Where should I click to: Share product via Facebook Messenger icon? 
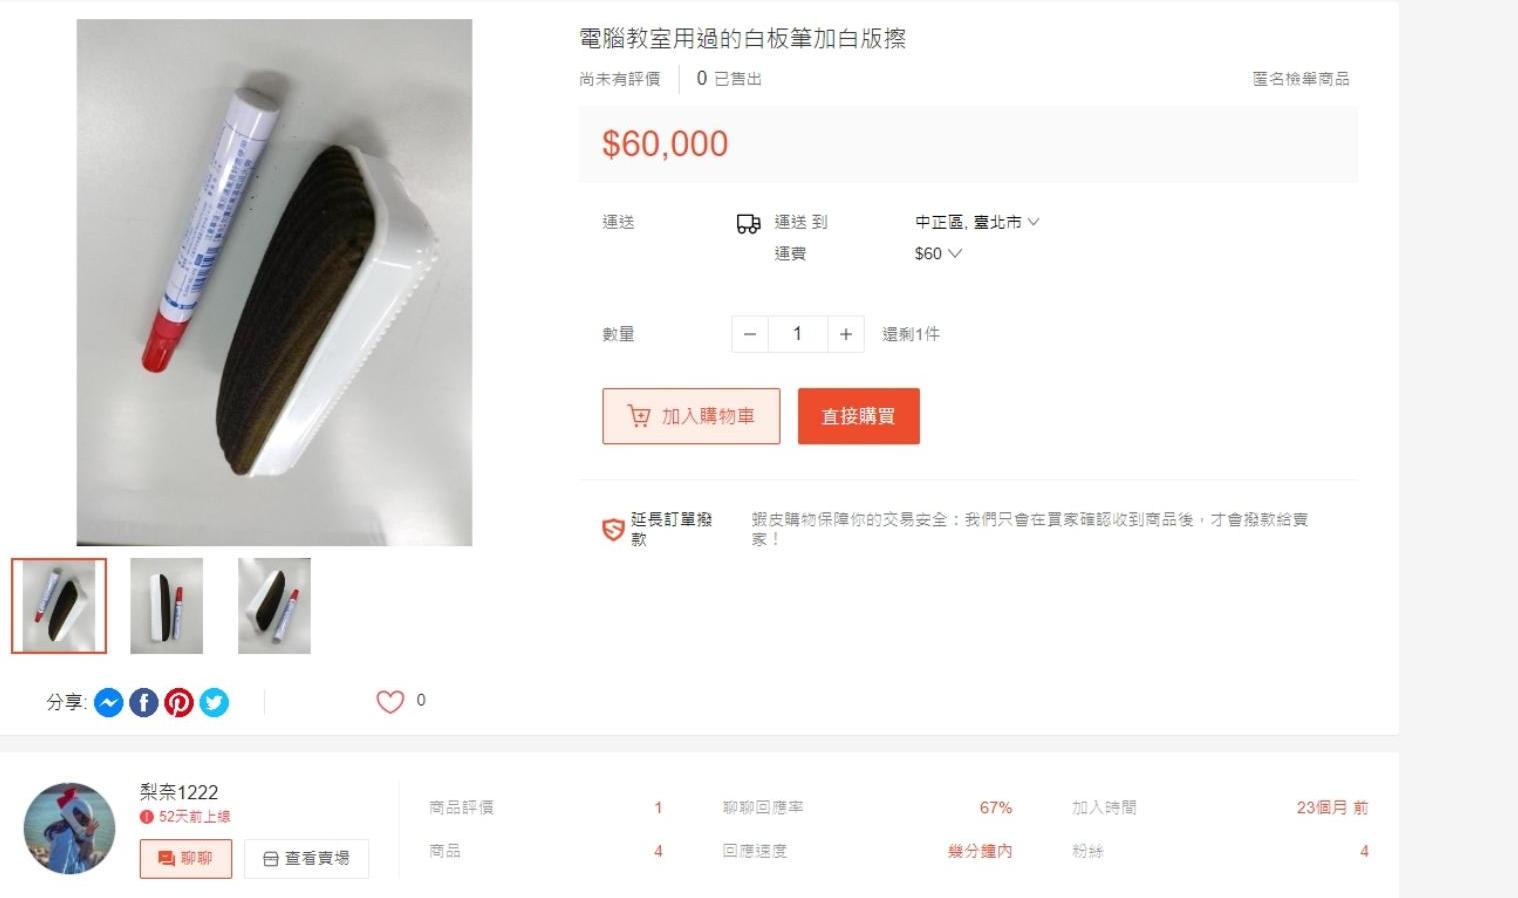coord(109,703)
